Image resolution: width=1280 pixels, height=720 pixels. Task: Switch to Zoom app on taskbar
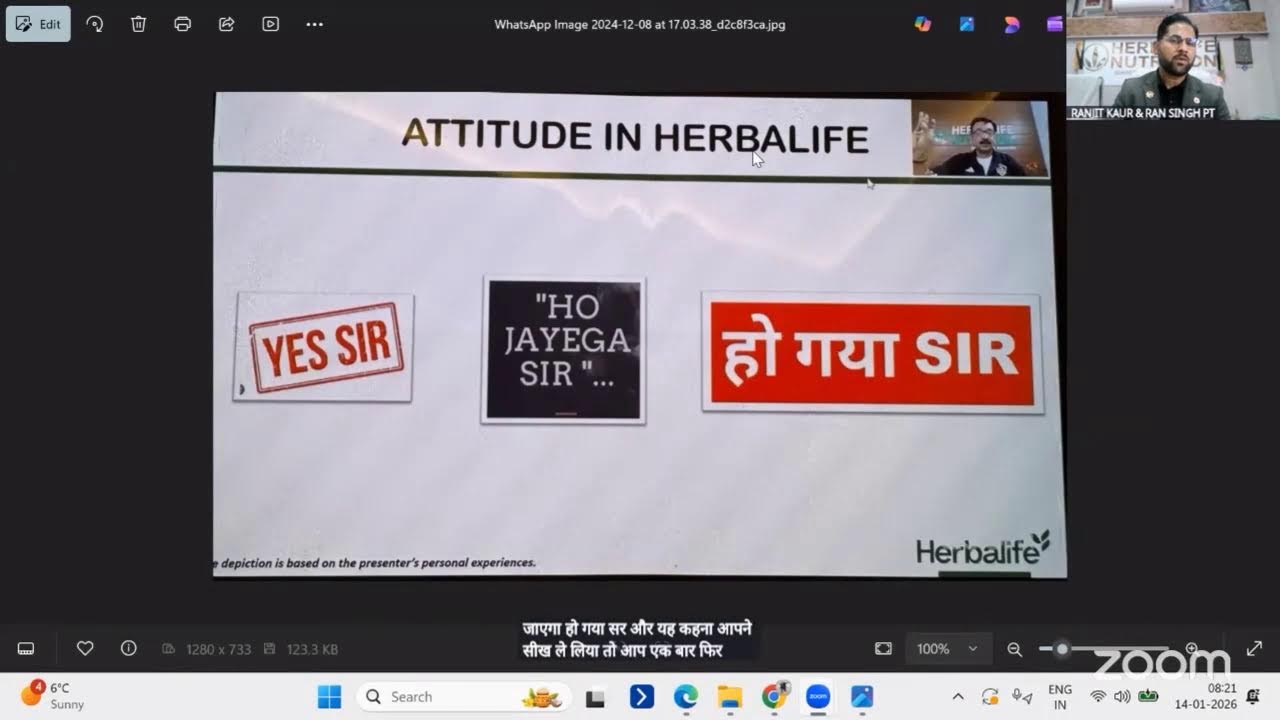click(x=818, y=697)
